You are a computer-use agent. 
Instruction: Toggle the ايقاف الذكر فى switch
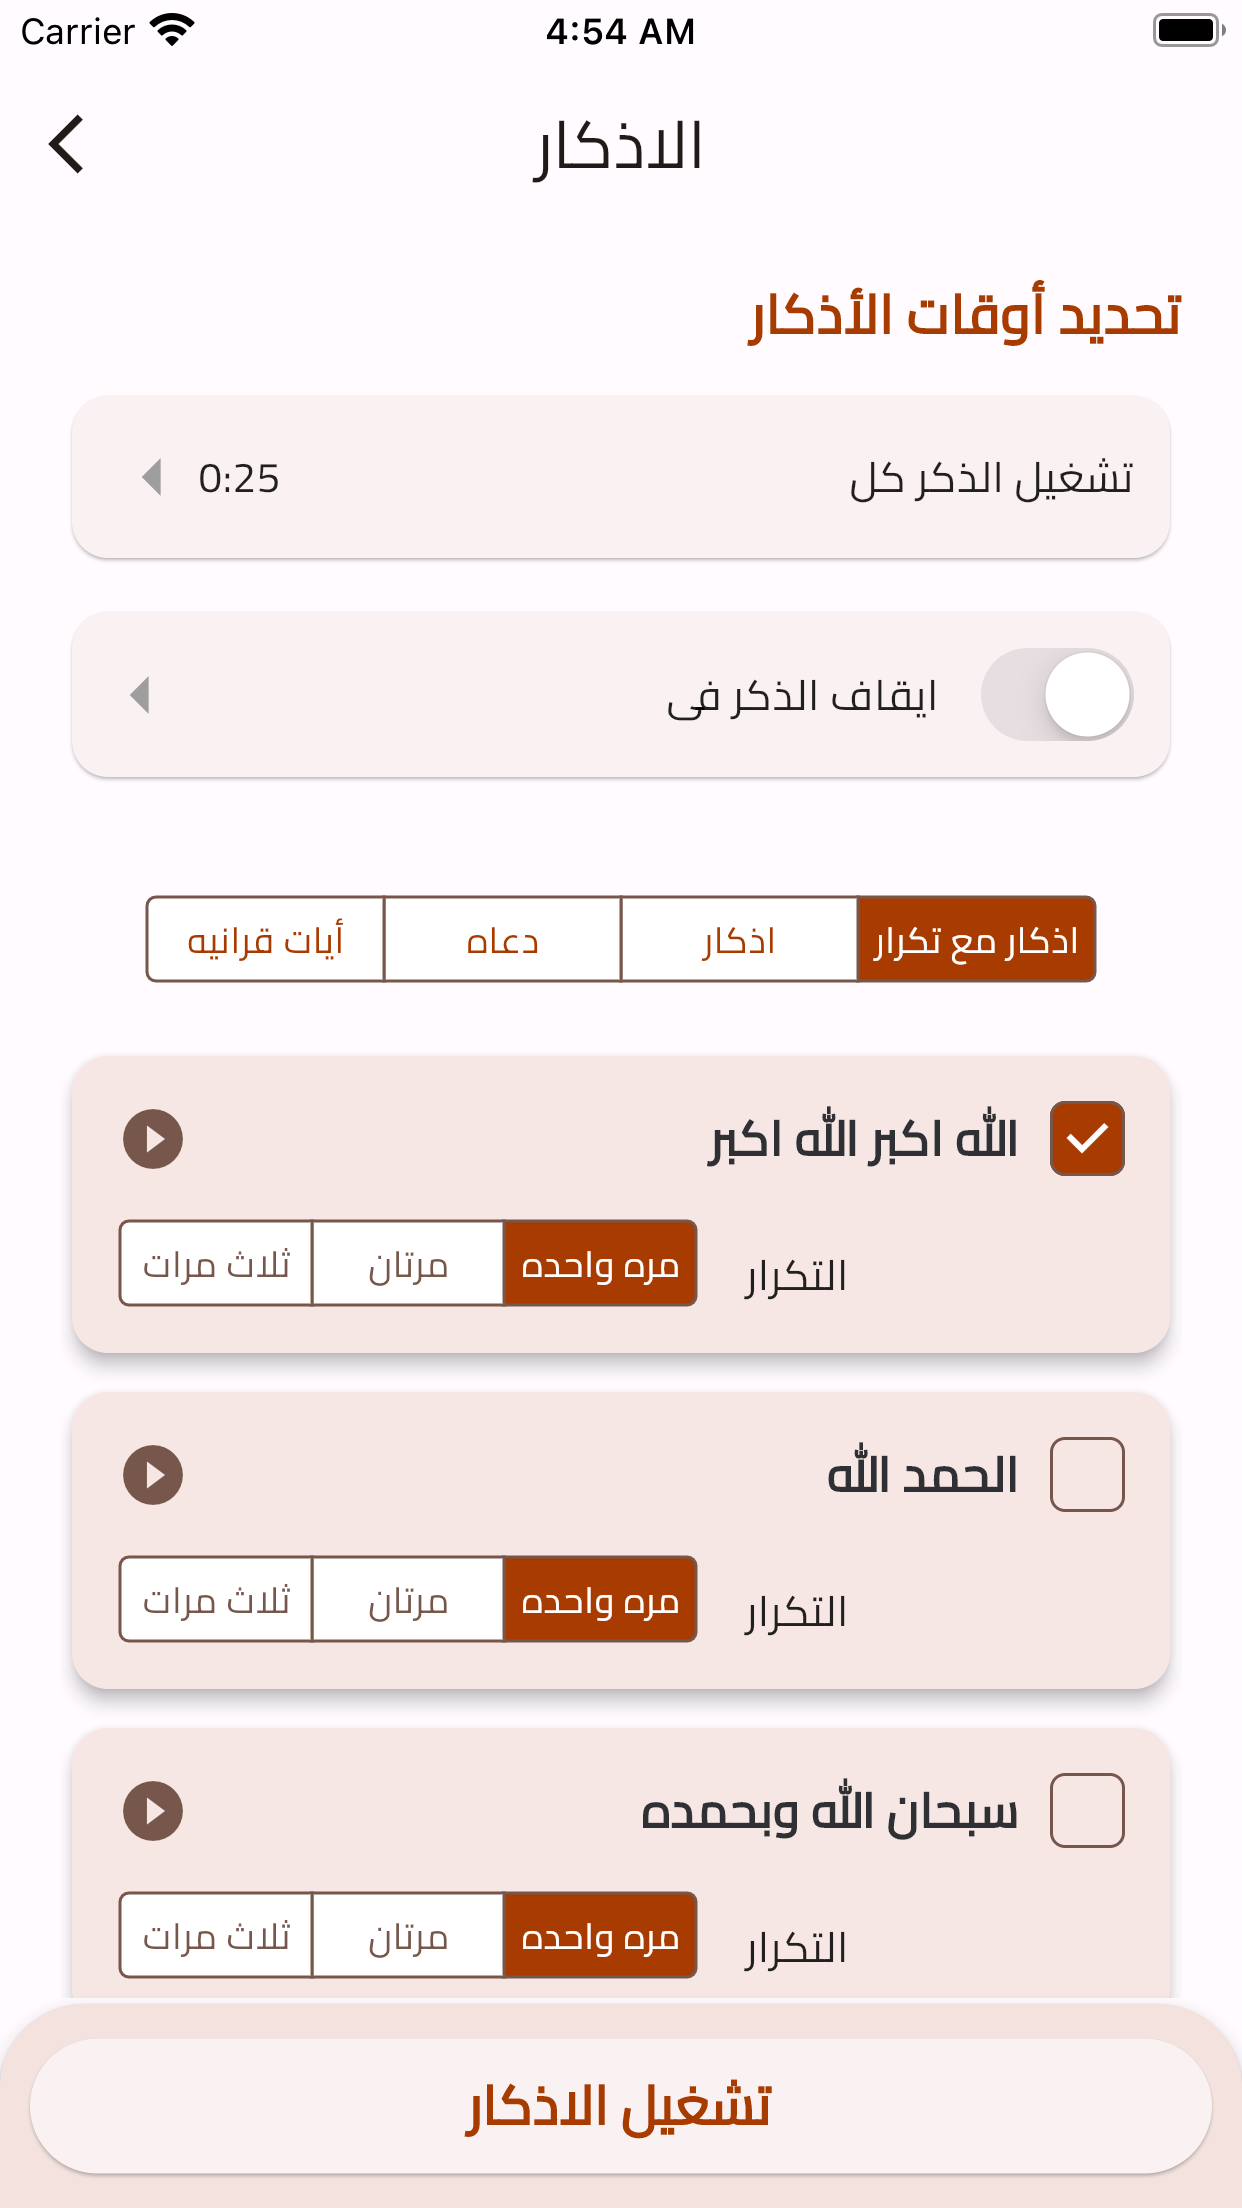tap(1057, 694)
